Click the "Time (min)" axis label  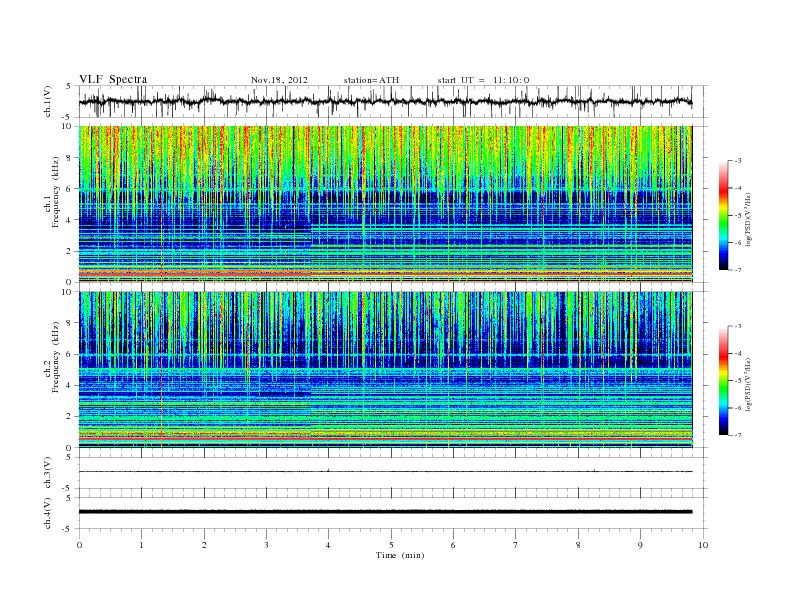pos(400,555)
